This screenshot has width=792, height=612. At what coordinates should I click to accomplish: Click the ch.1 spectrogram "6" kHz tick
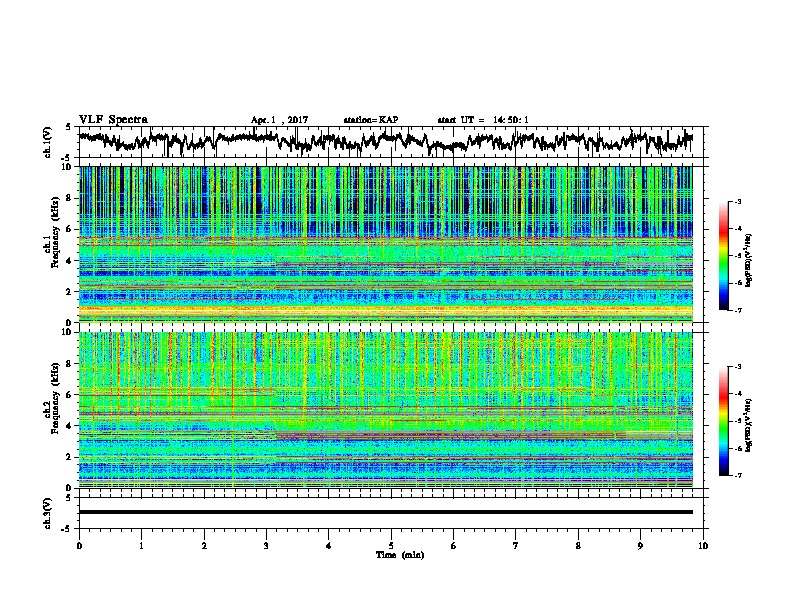70,229
